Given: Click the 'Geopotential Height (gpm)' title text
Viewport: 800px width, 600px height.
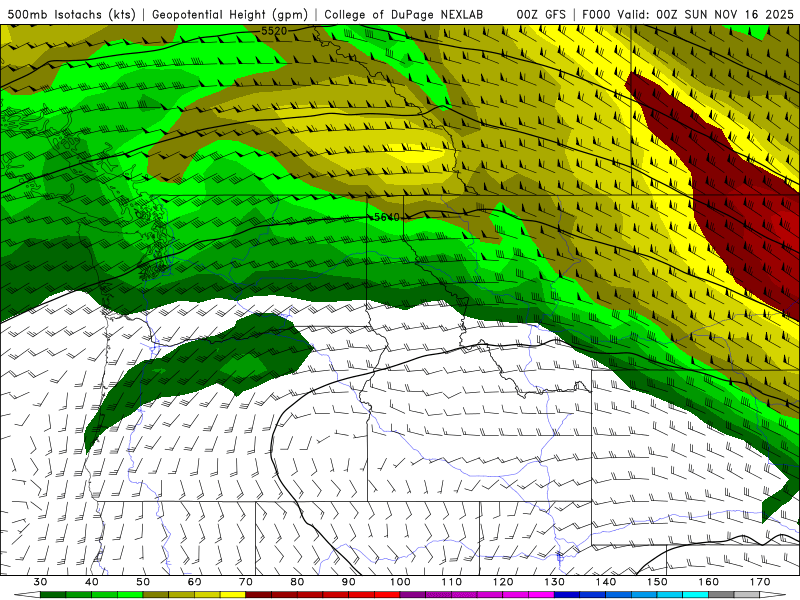Looking at the screenshot, I should 230,14.
